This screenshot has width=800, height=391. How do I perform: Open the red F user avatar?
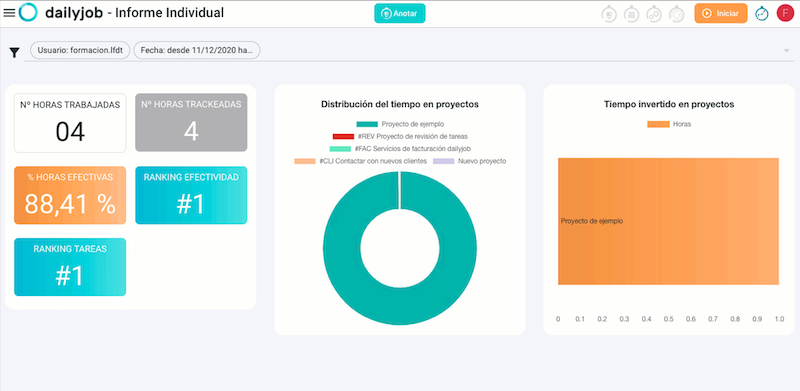pos(785,13)
